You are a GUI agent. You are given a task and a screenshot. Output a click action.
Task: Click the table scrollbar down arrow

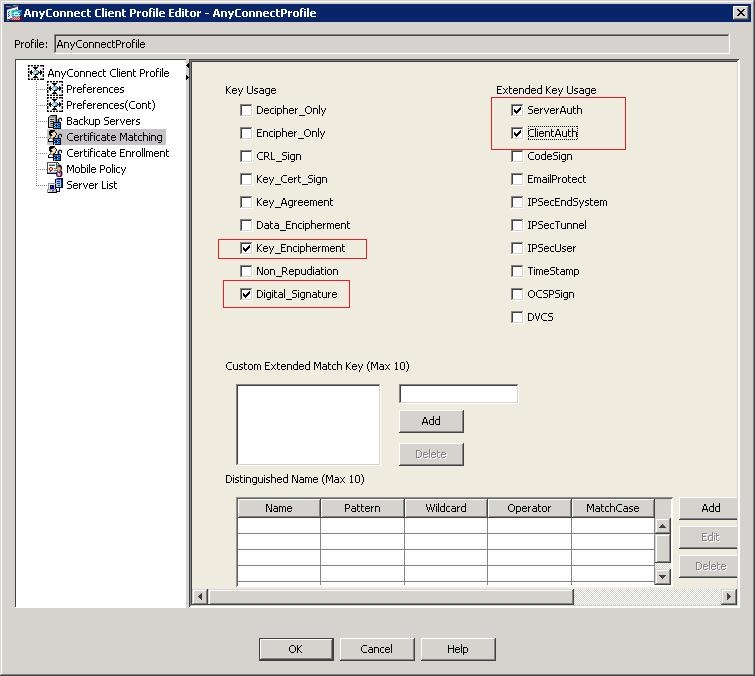coord(663,576)
